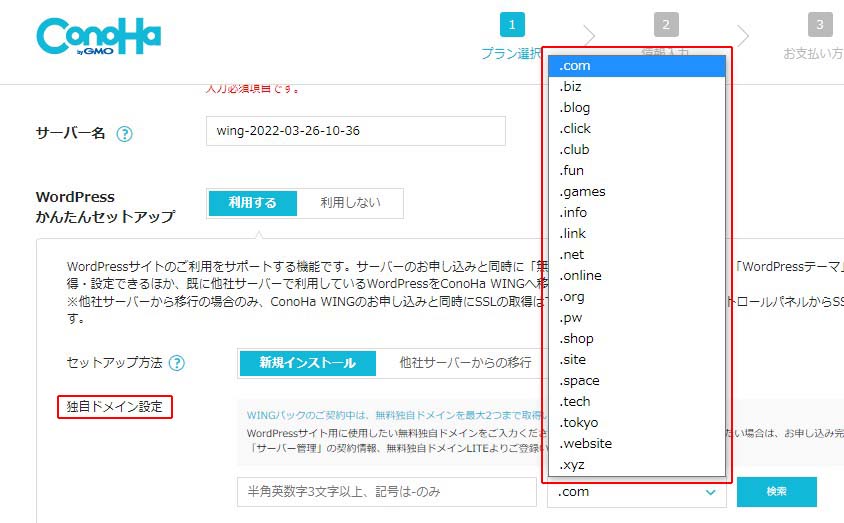Select .games domain extension
The image size is (844, 523).
point(637,192)
